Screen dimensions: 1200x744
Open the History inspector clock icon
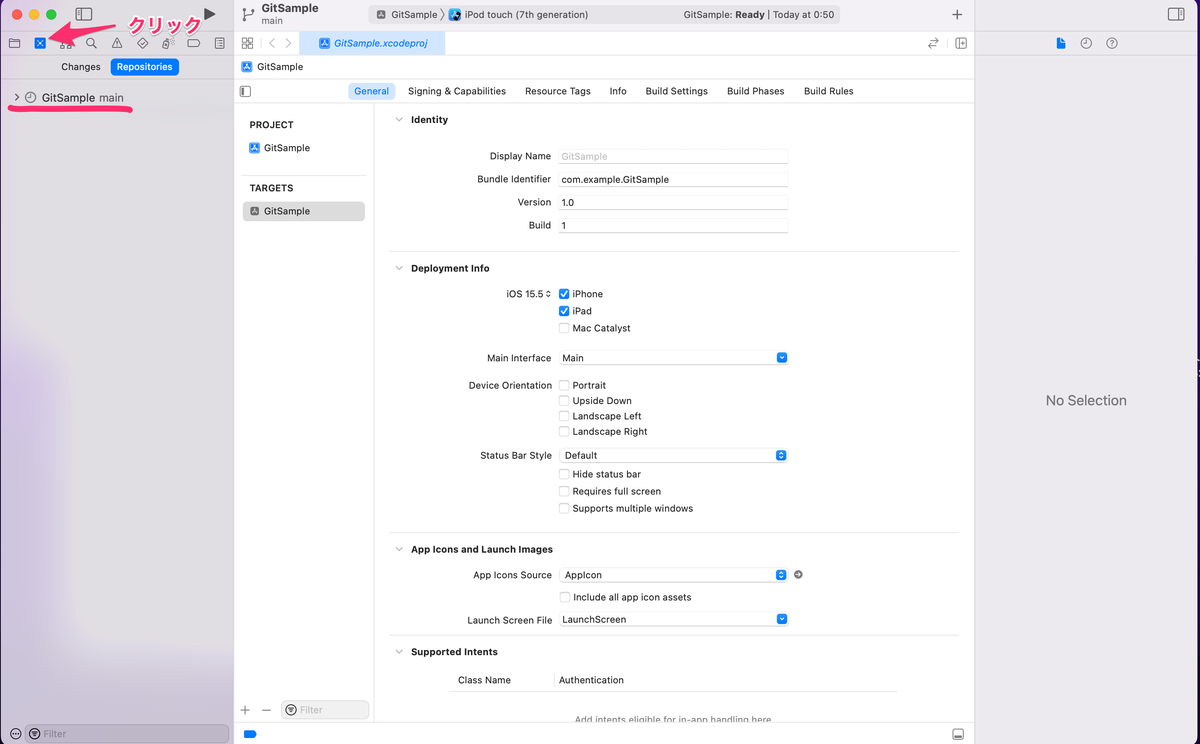(x=1086, y=43)
